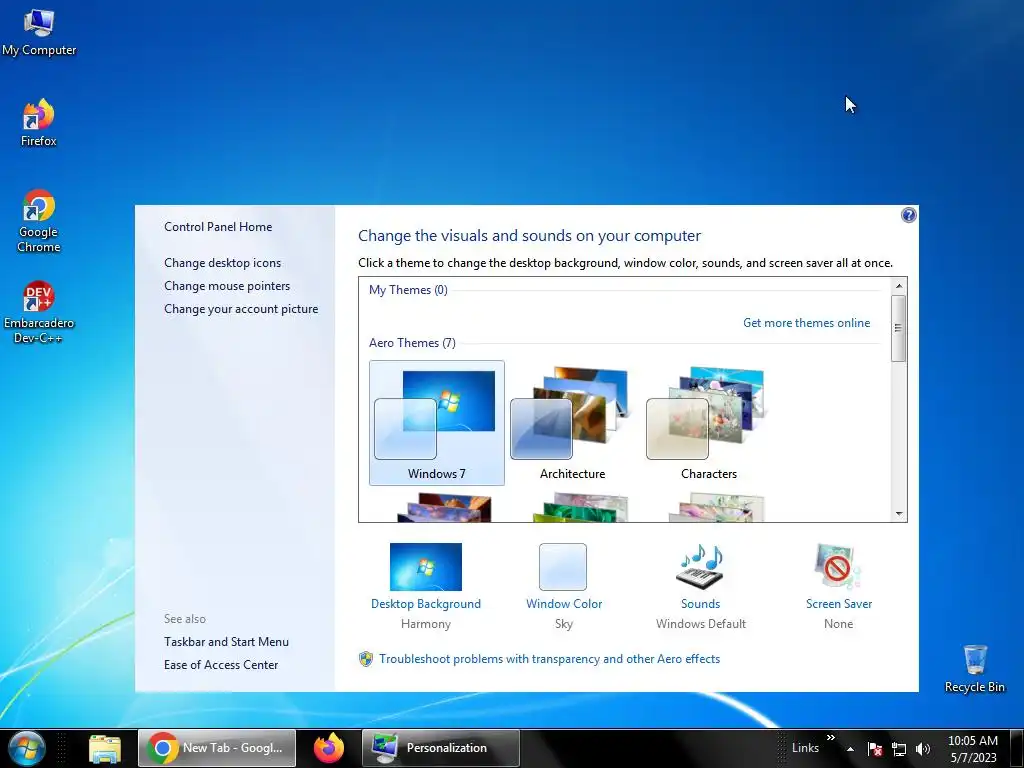Click Change desktop icons

[x=223, y=263]
